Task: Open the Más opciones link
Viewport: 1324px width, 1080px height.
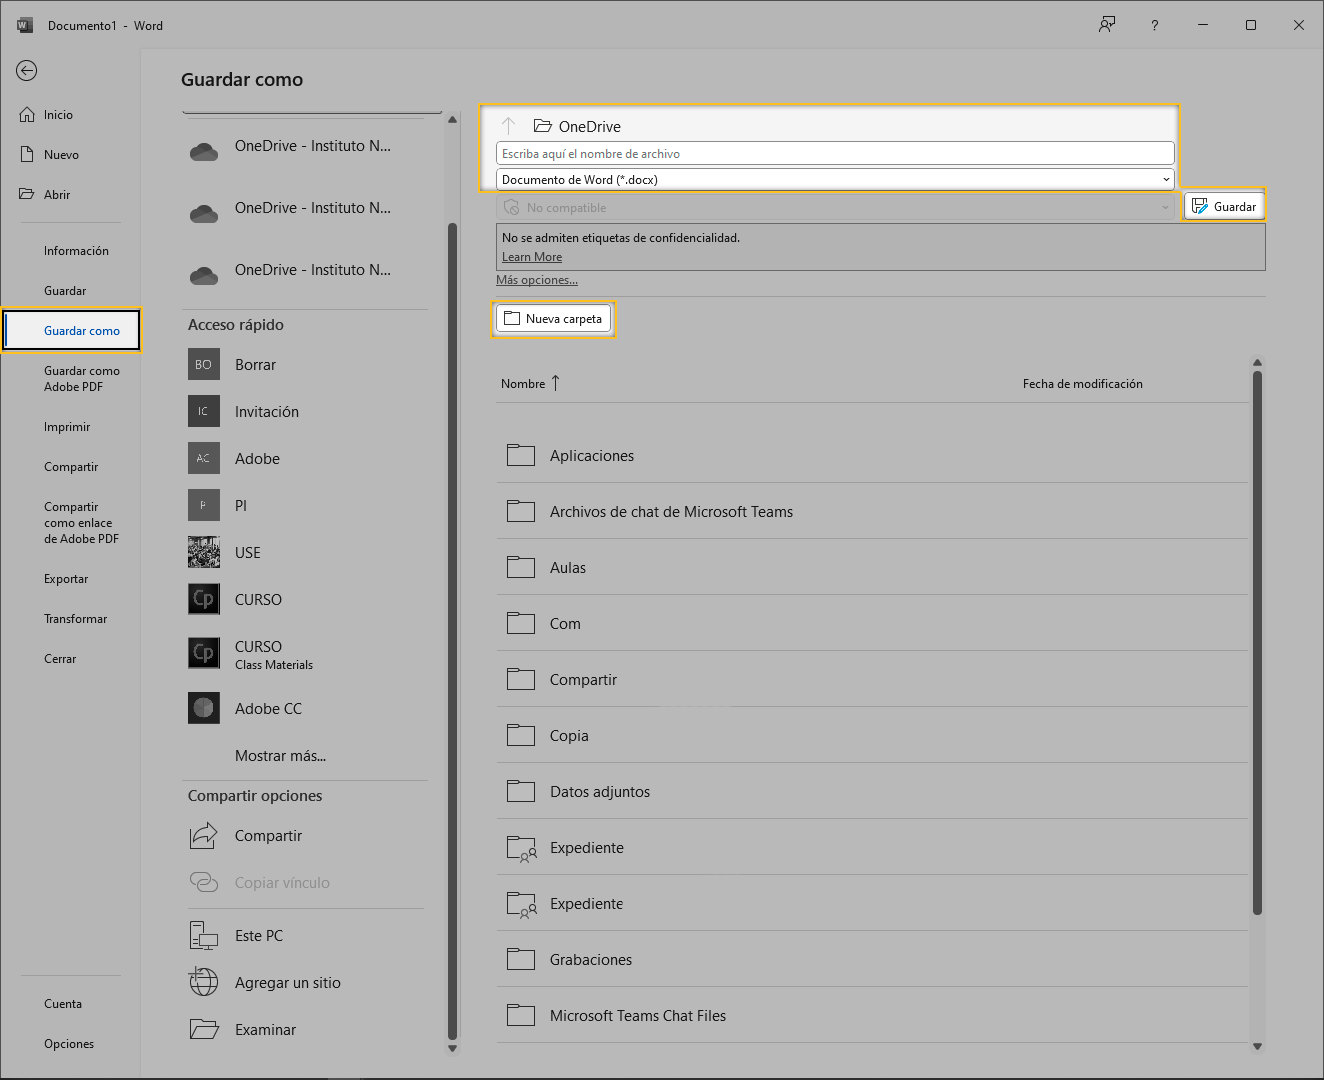Action: pyautogui.click(x=537, y=280)
